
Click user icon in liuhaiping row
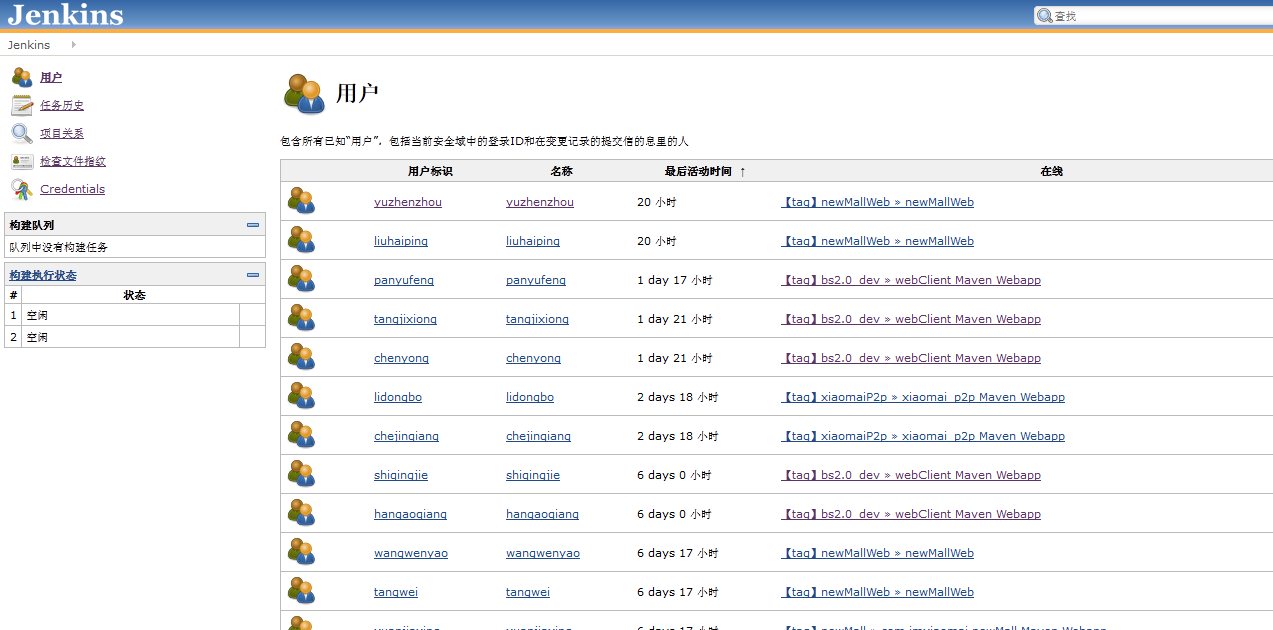301,240
